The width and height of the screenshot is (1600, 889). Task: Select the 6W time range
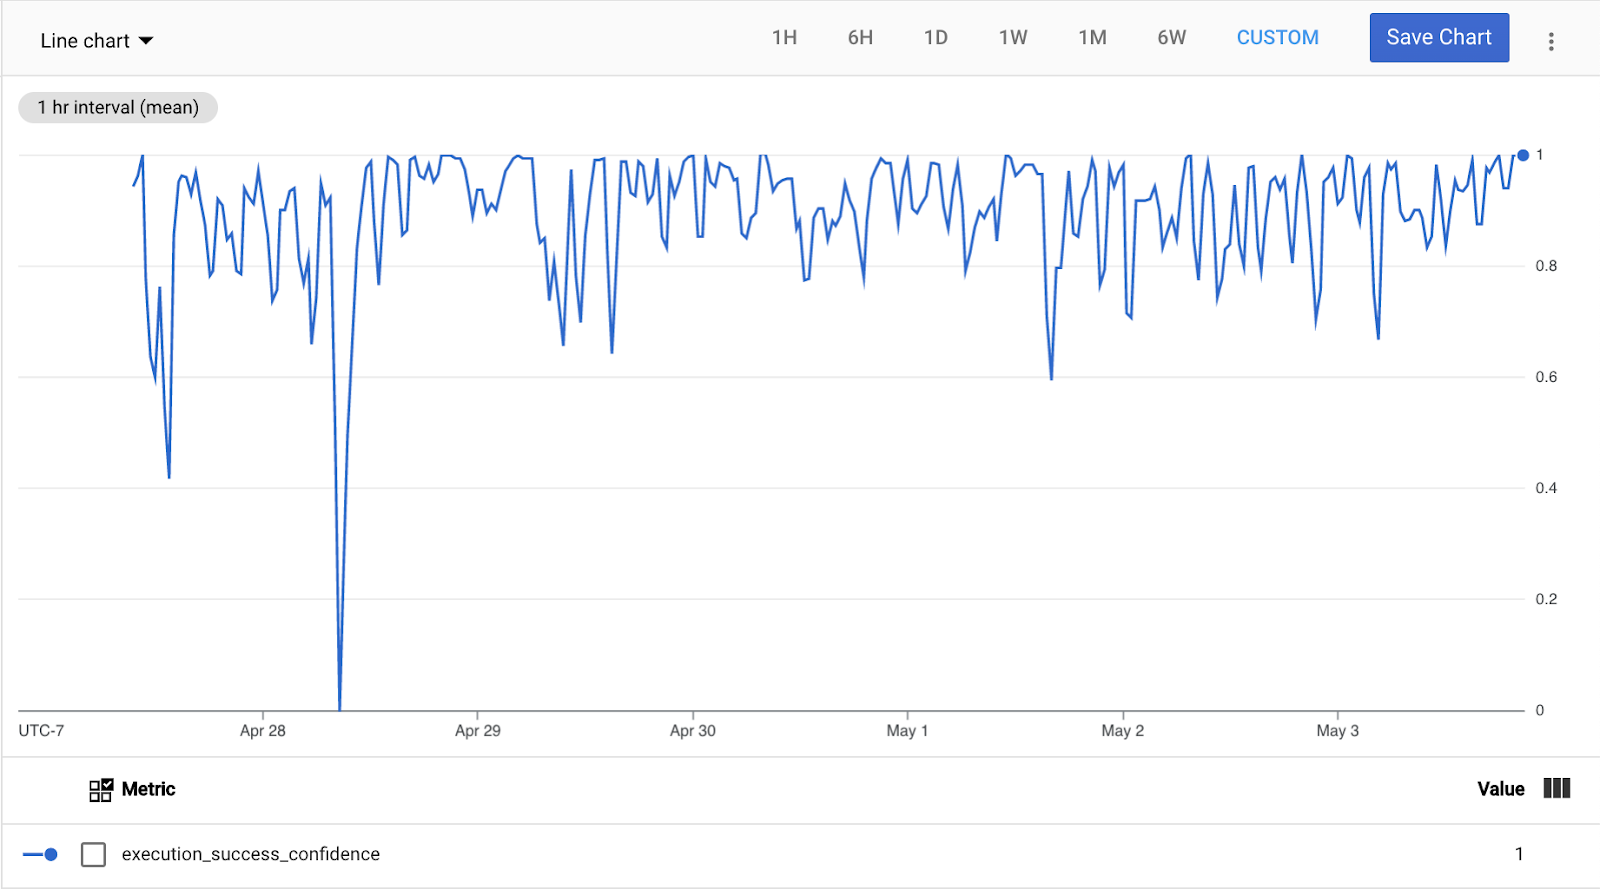point(1171,38)
